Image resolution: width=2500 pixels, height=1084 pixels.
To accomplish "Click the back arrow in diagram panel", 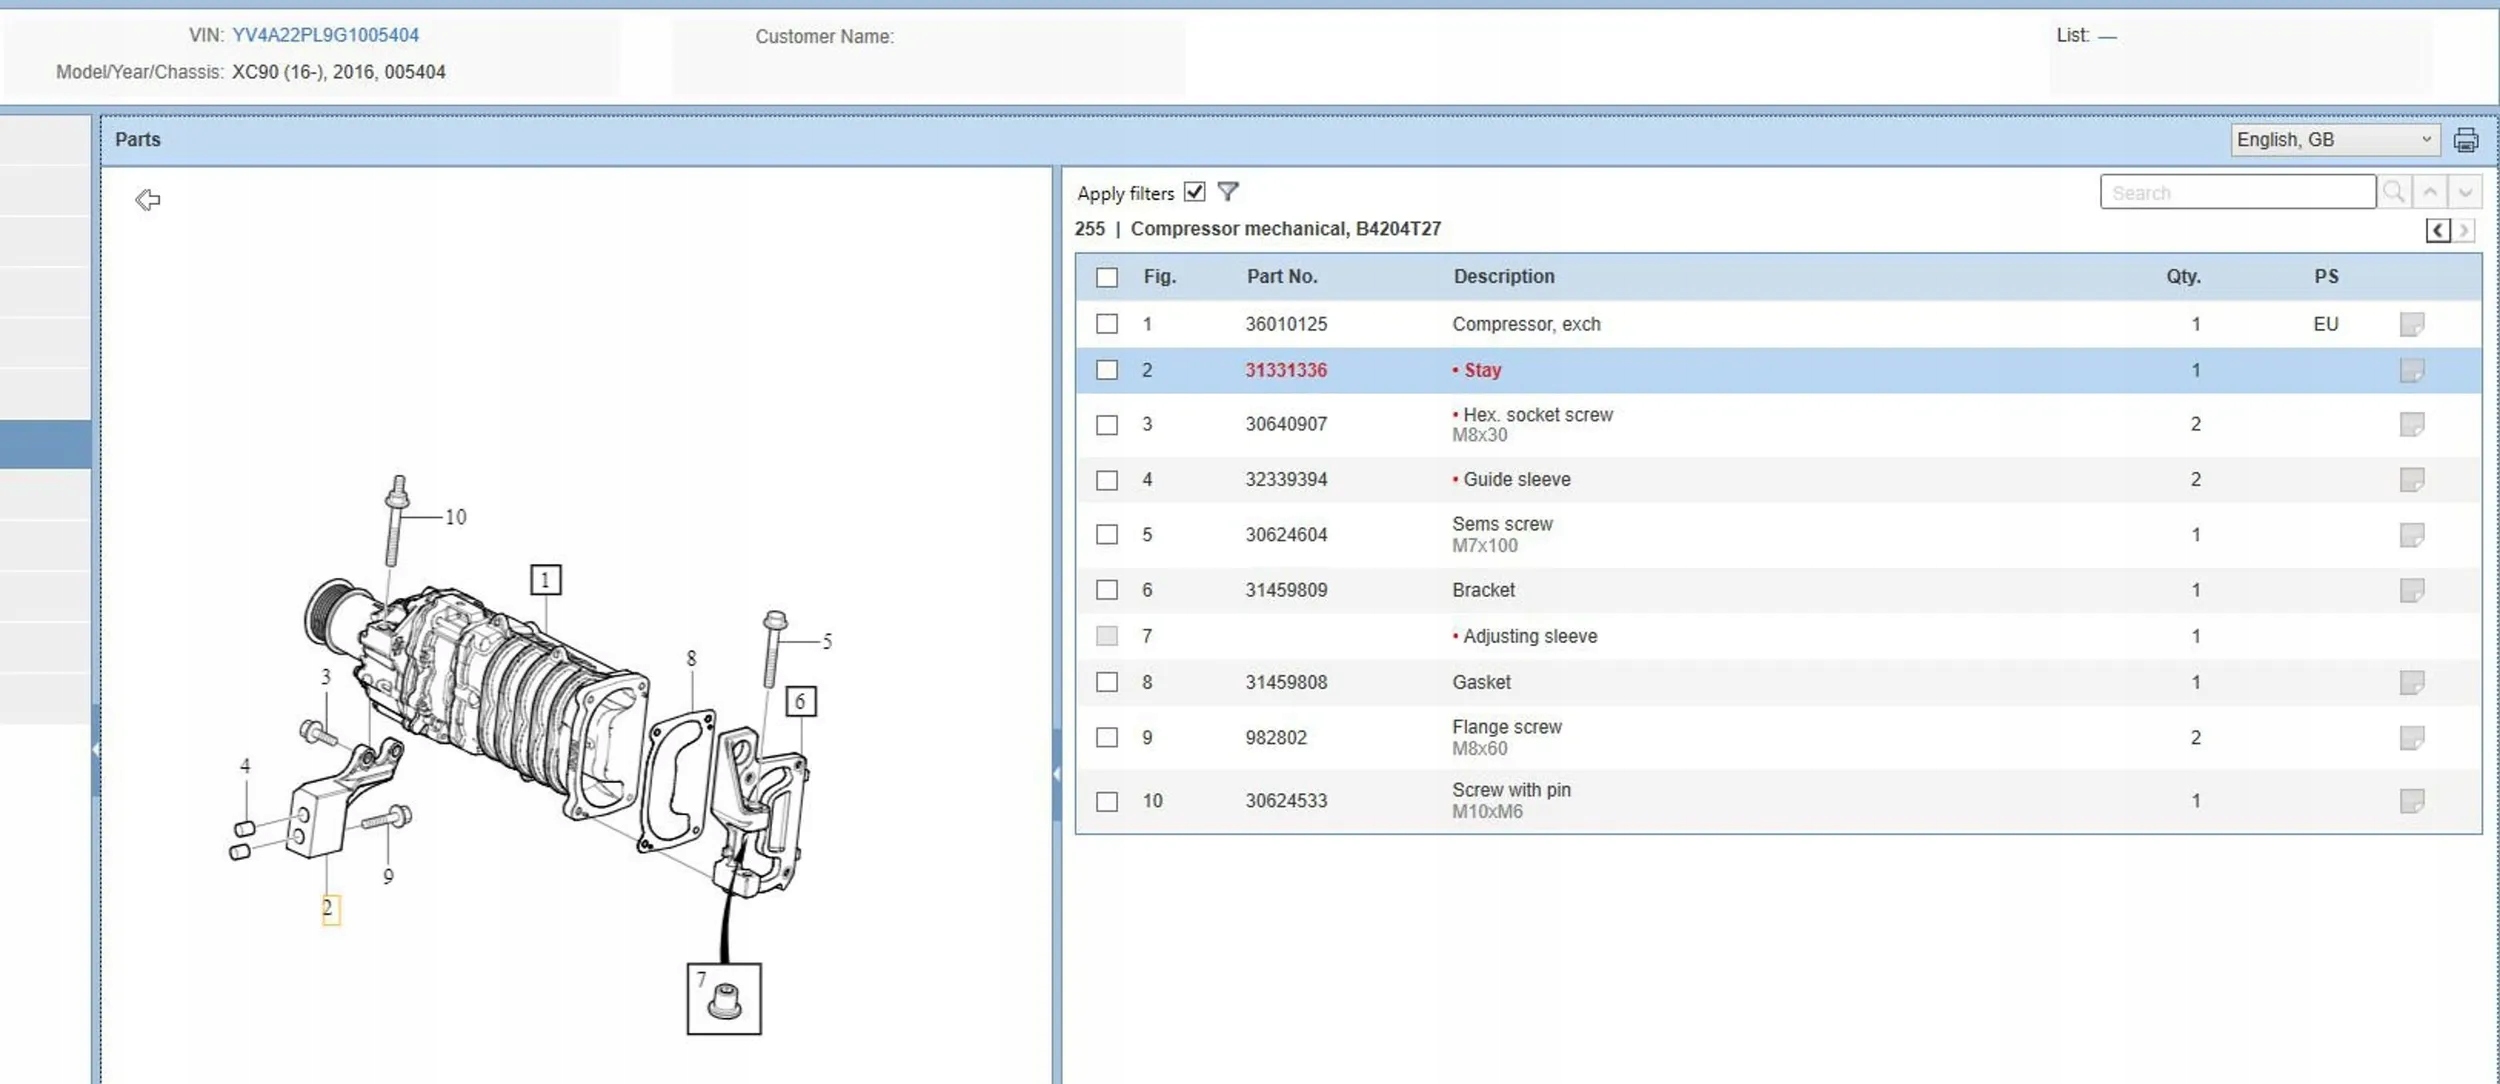I will tap(147, 200).
